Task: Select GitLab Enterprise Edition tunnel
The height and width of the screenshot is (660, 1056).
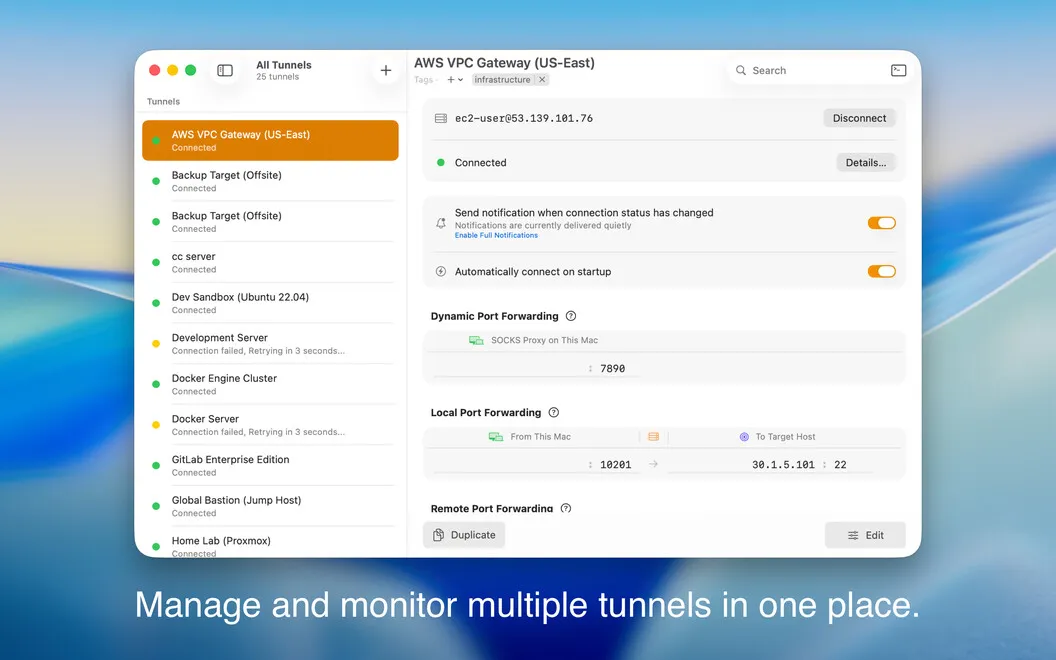Action: point(270,465)
